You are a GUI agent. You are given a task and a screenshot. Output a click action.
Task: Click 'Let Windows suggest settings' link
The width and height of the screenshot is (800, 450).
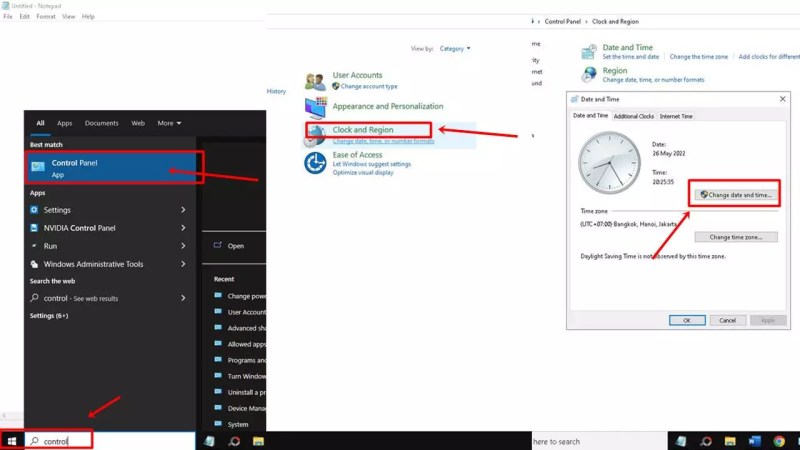coord(371,164)
